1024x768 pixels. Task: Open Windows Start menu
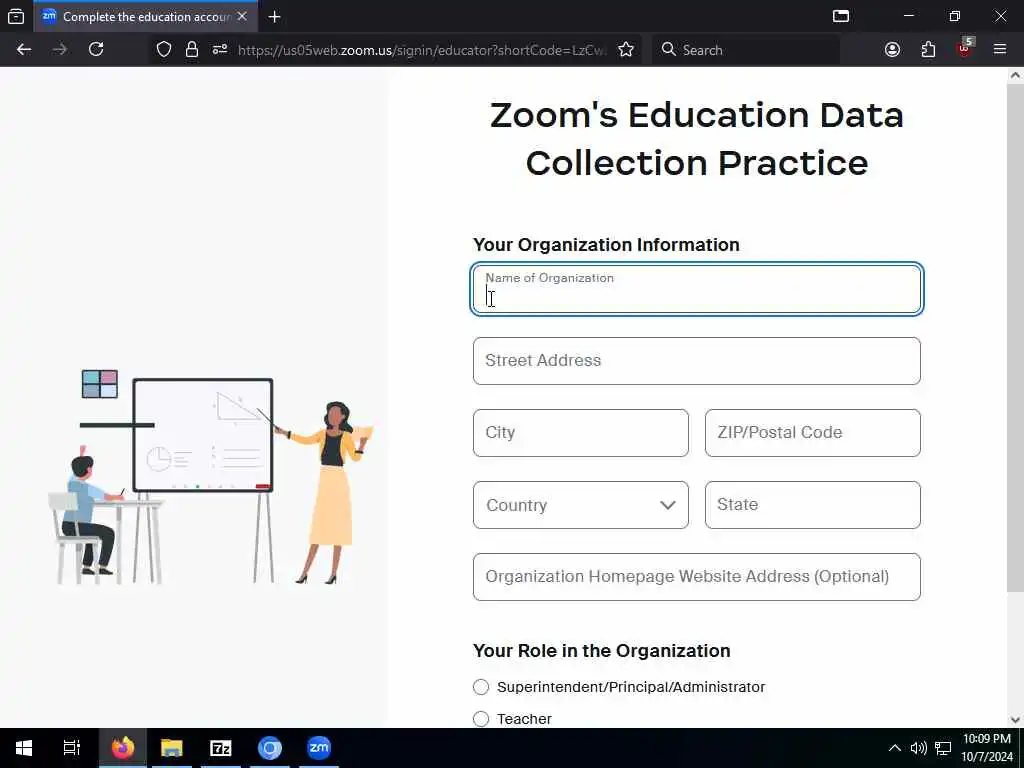[24, 748]
